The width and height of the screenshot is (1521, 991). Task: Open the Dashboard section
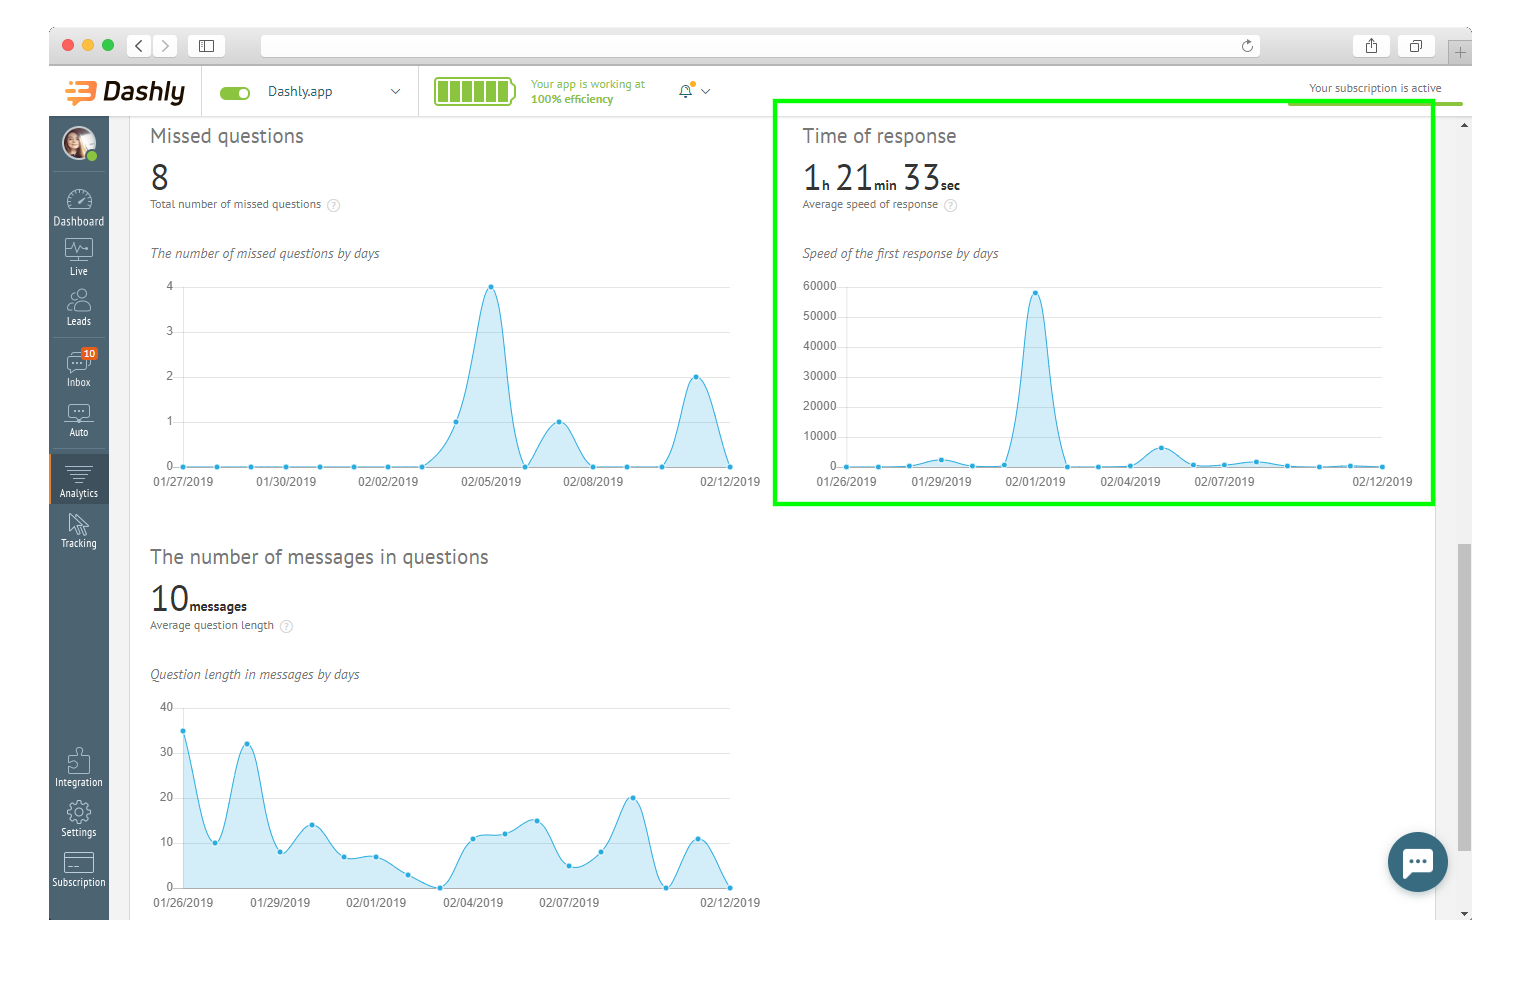(x=78, y=206)
